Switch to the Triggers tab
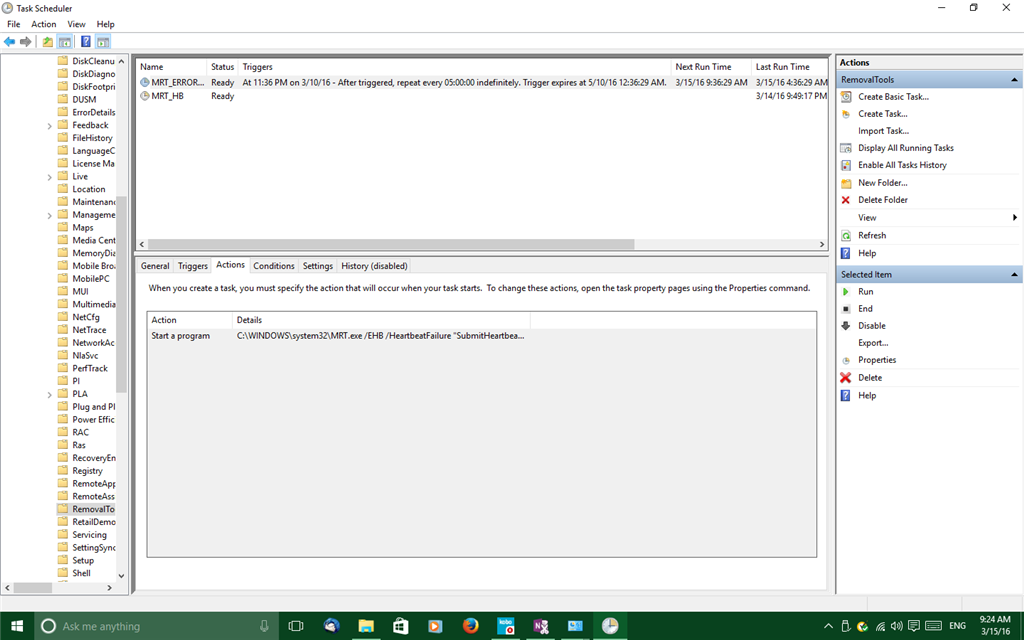Screen dimensions: 1024x640 tap(193, 266)
